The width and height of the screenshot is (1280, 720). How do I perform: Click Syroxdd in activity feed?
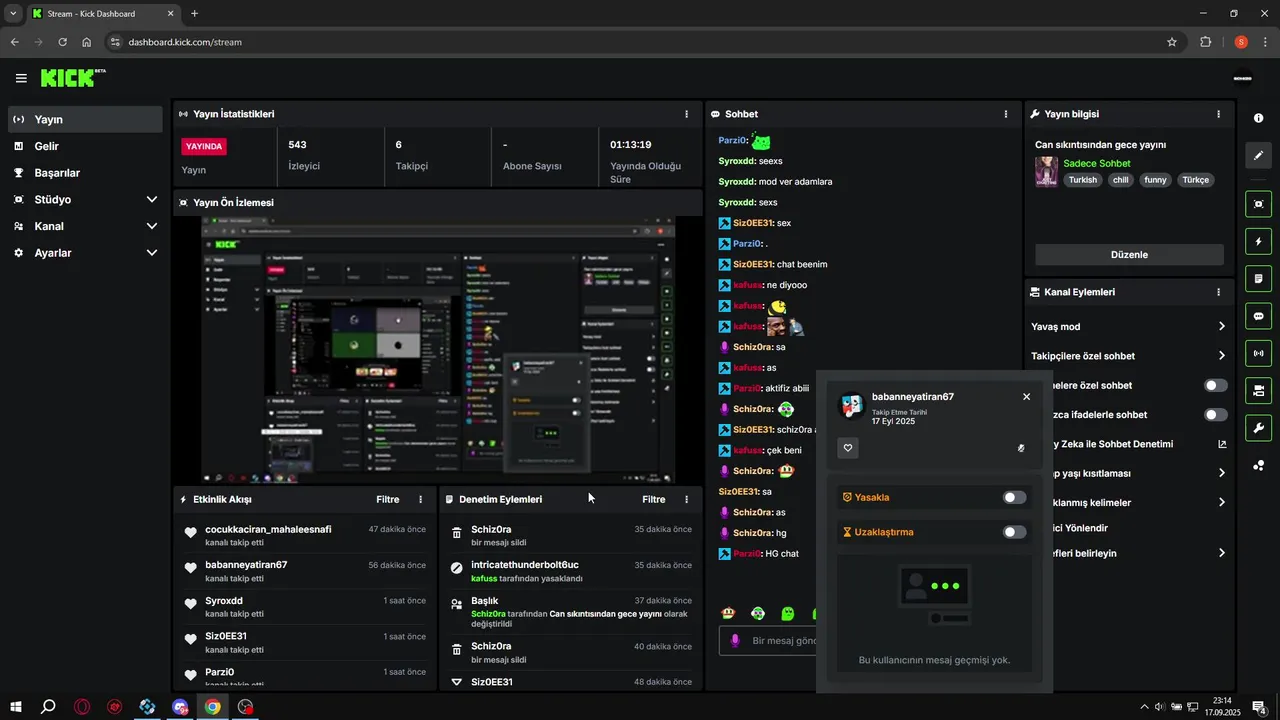[x=224, y=601]
